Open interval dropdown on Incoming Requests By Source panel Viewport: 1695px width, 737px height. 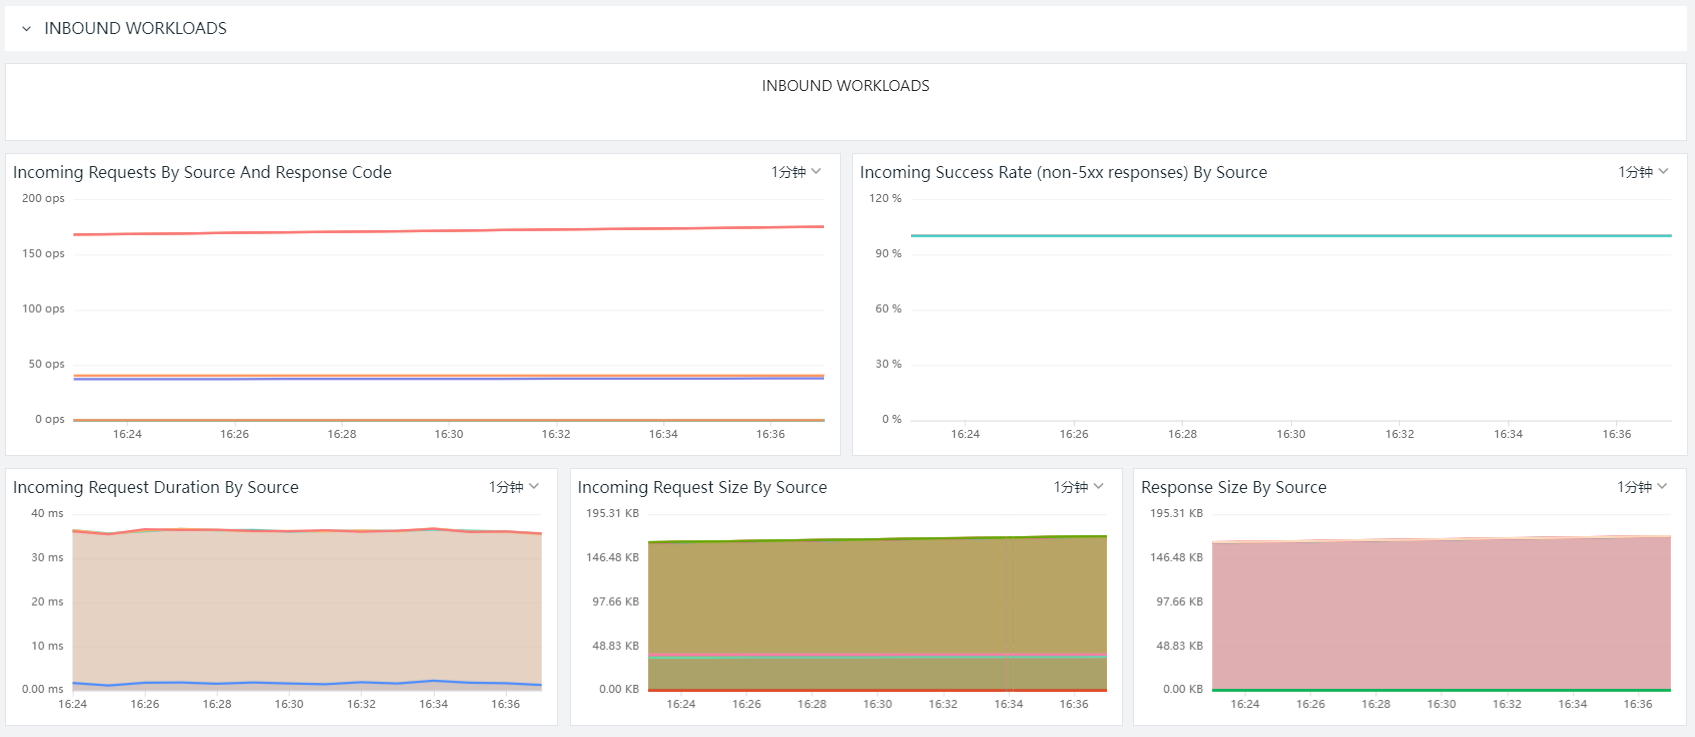pyautogui.click(x=796, y=172)
